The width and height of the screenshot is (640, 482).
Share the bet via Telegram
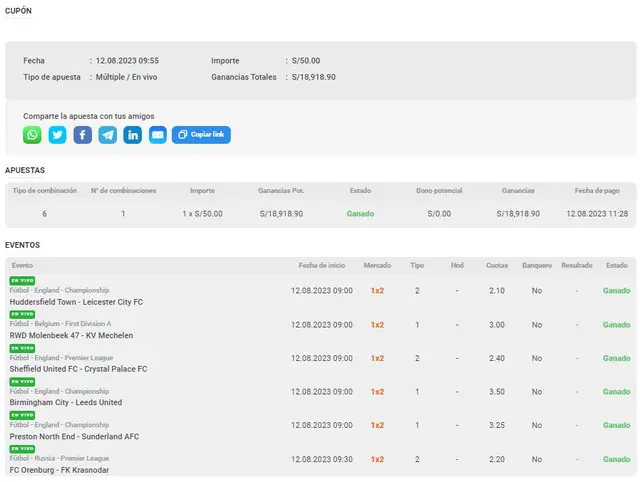(x=108, y=135)
